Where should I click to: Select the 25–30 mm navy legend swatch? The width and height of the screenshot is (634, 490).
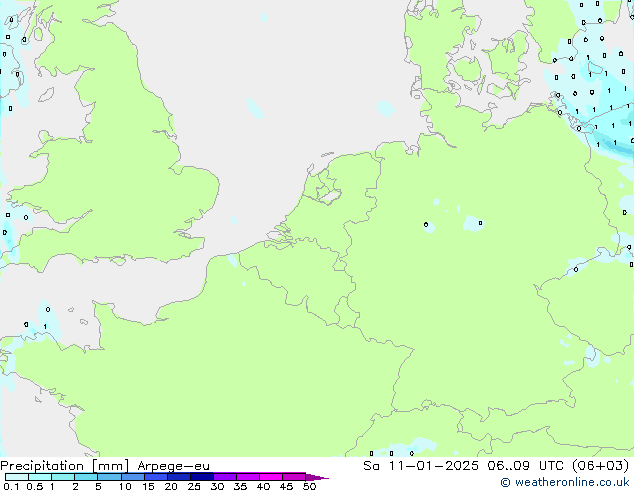[202, 477]
